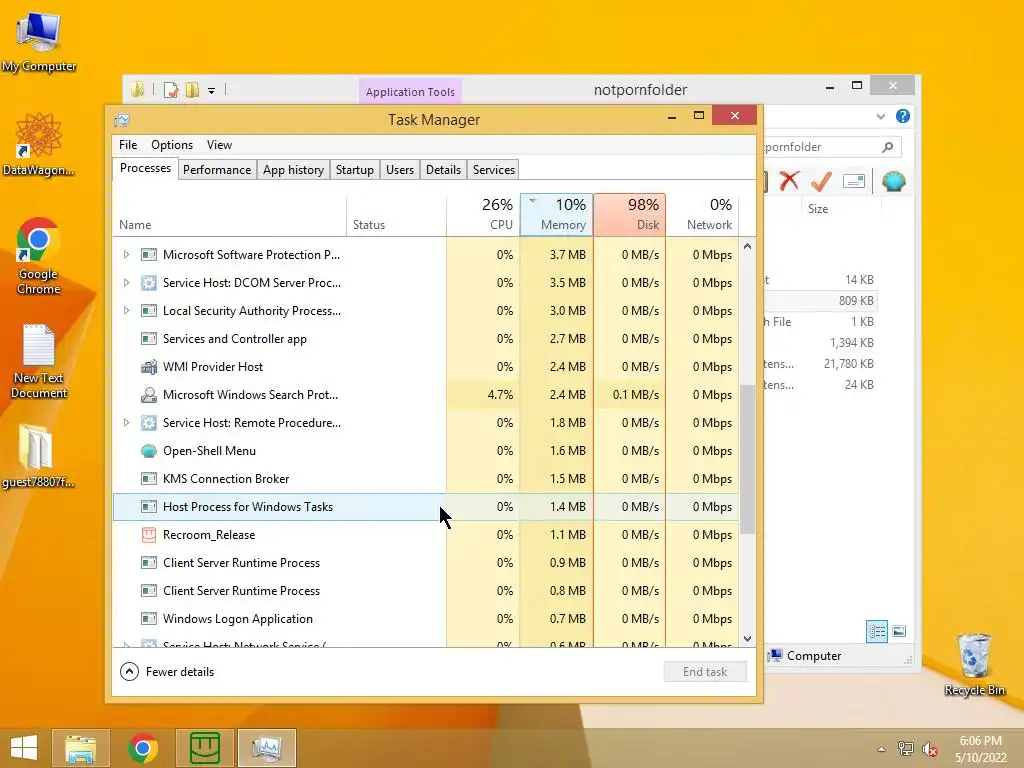Image resolution: width=1024 pixels, height=768 pixels.
Task: Click the taskbar clock showing 6:06 PM
Action: [x=980, y=749]
